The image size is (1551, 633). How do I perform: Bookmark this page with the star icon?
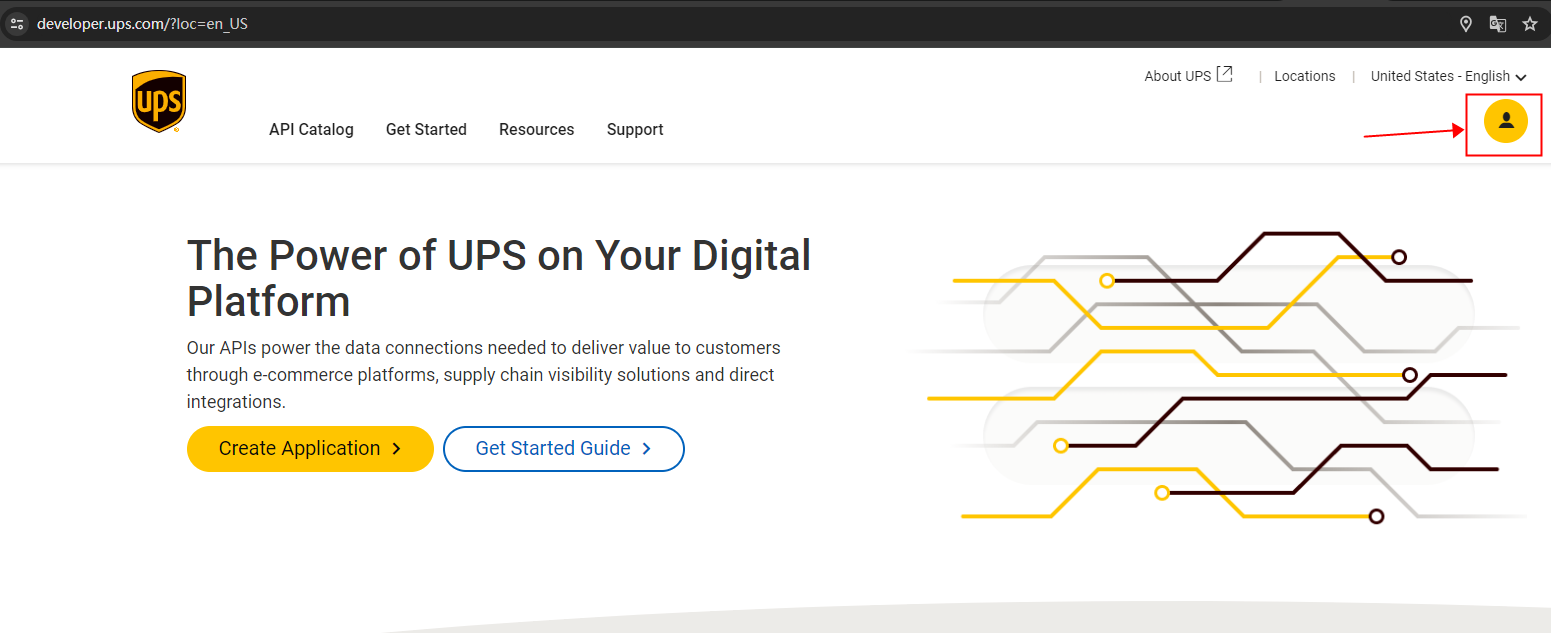[x=1530, y=24]
